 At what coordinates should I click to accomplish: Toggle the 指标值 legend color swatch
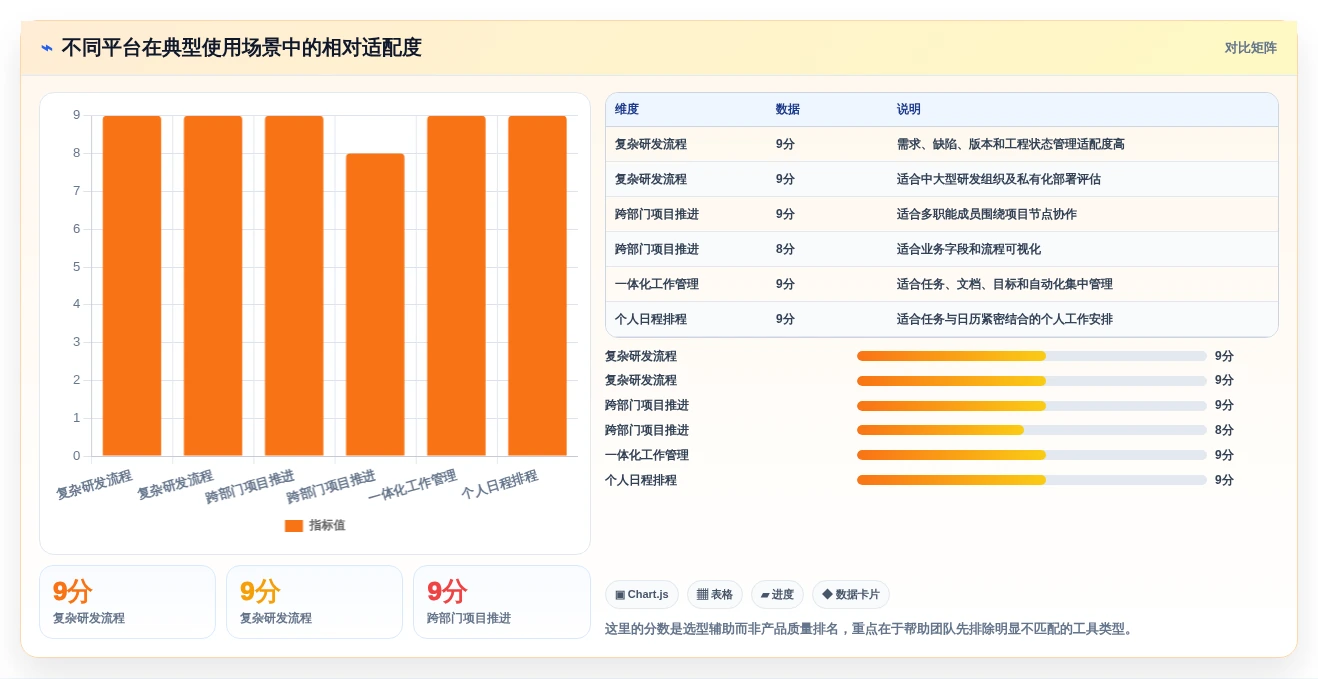[x=294, y=526]
